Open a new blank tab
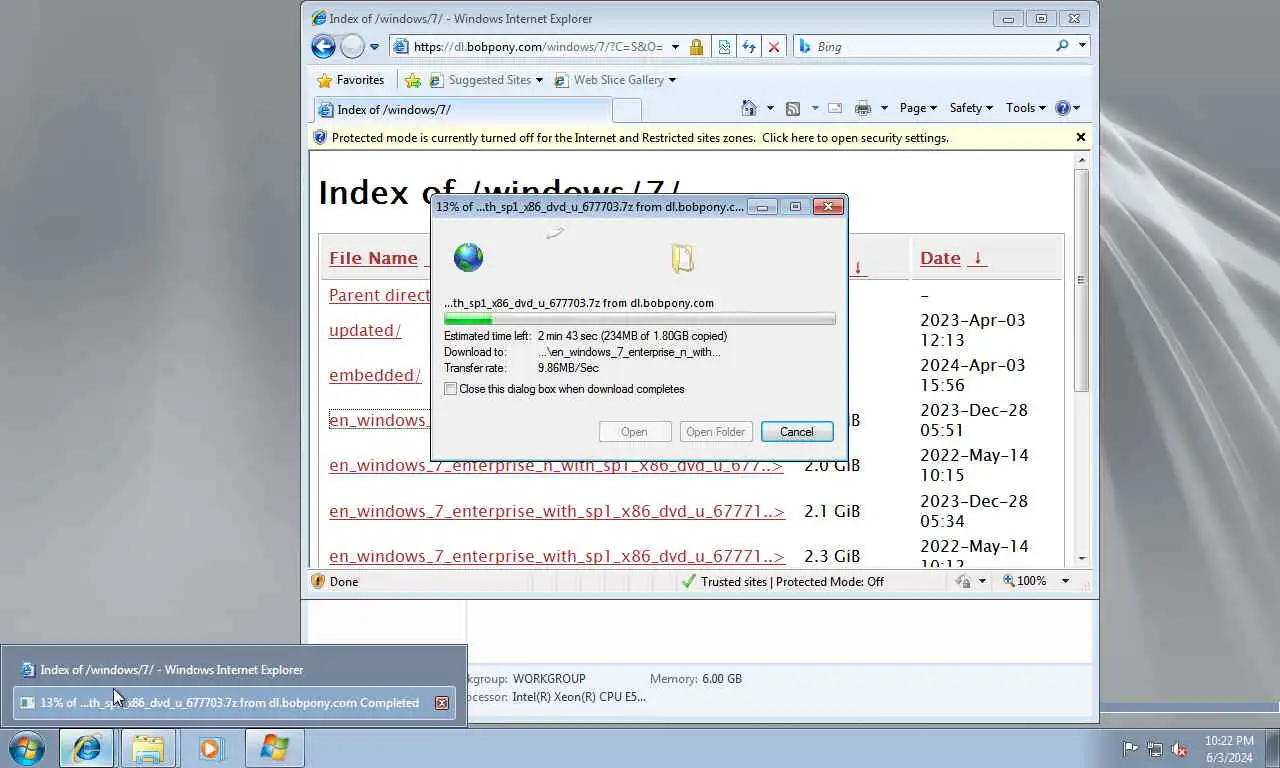Screen dimensions: 1280x768 pyautogui.click(x=627, y=110)
